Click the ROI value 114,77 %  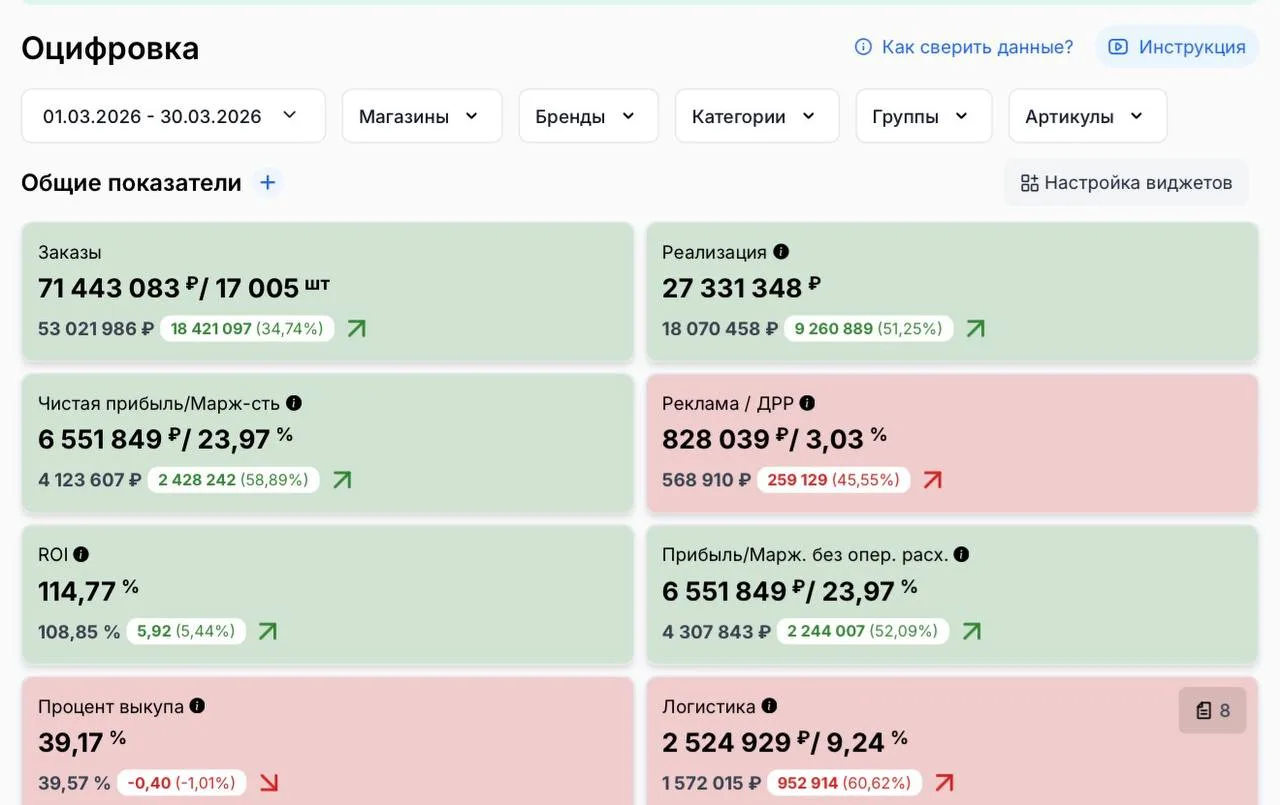[88, 591]
